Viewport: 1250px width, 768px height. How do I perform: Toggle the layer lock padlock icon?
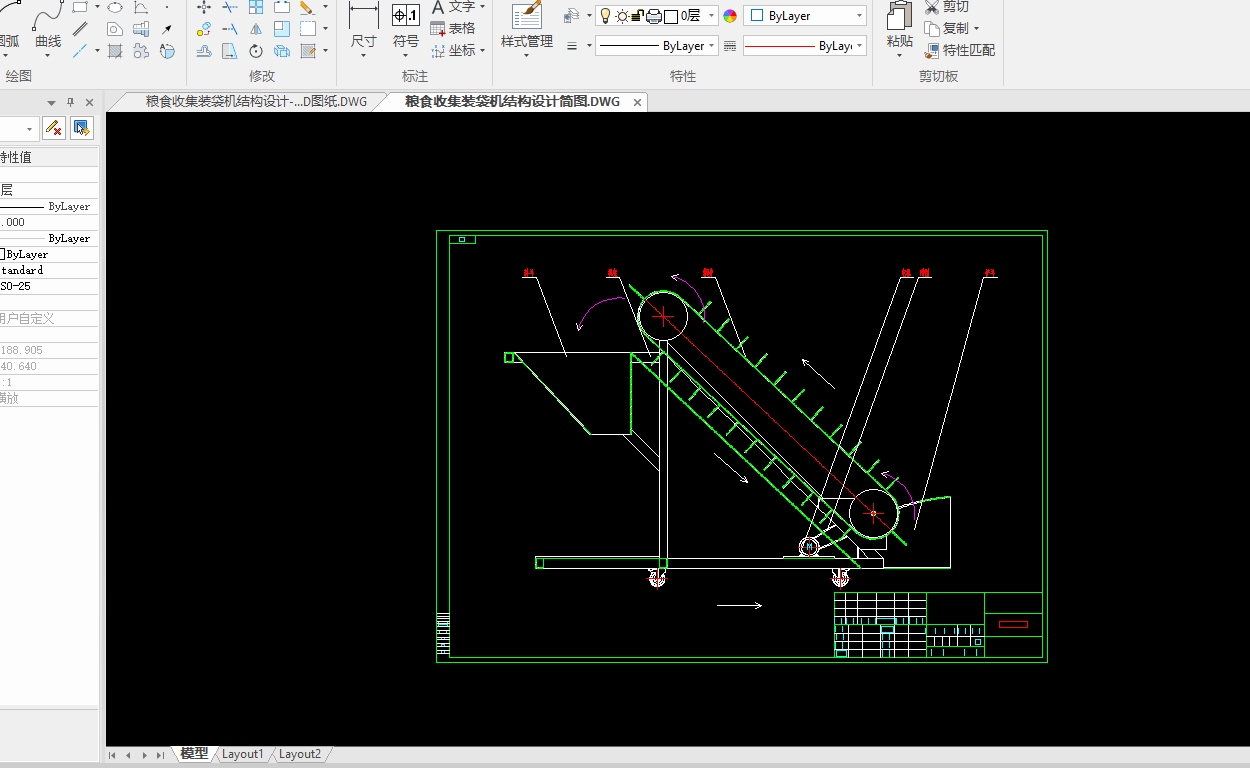tap(637, 16)
